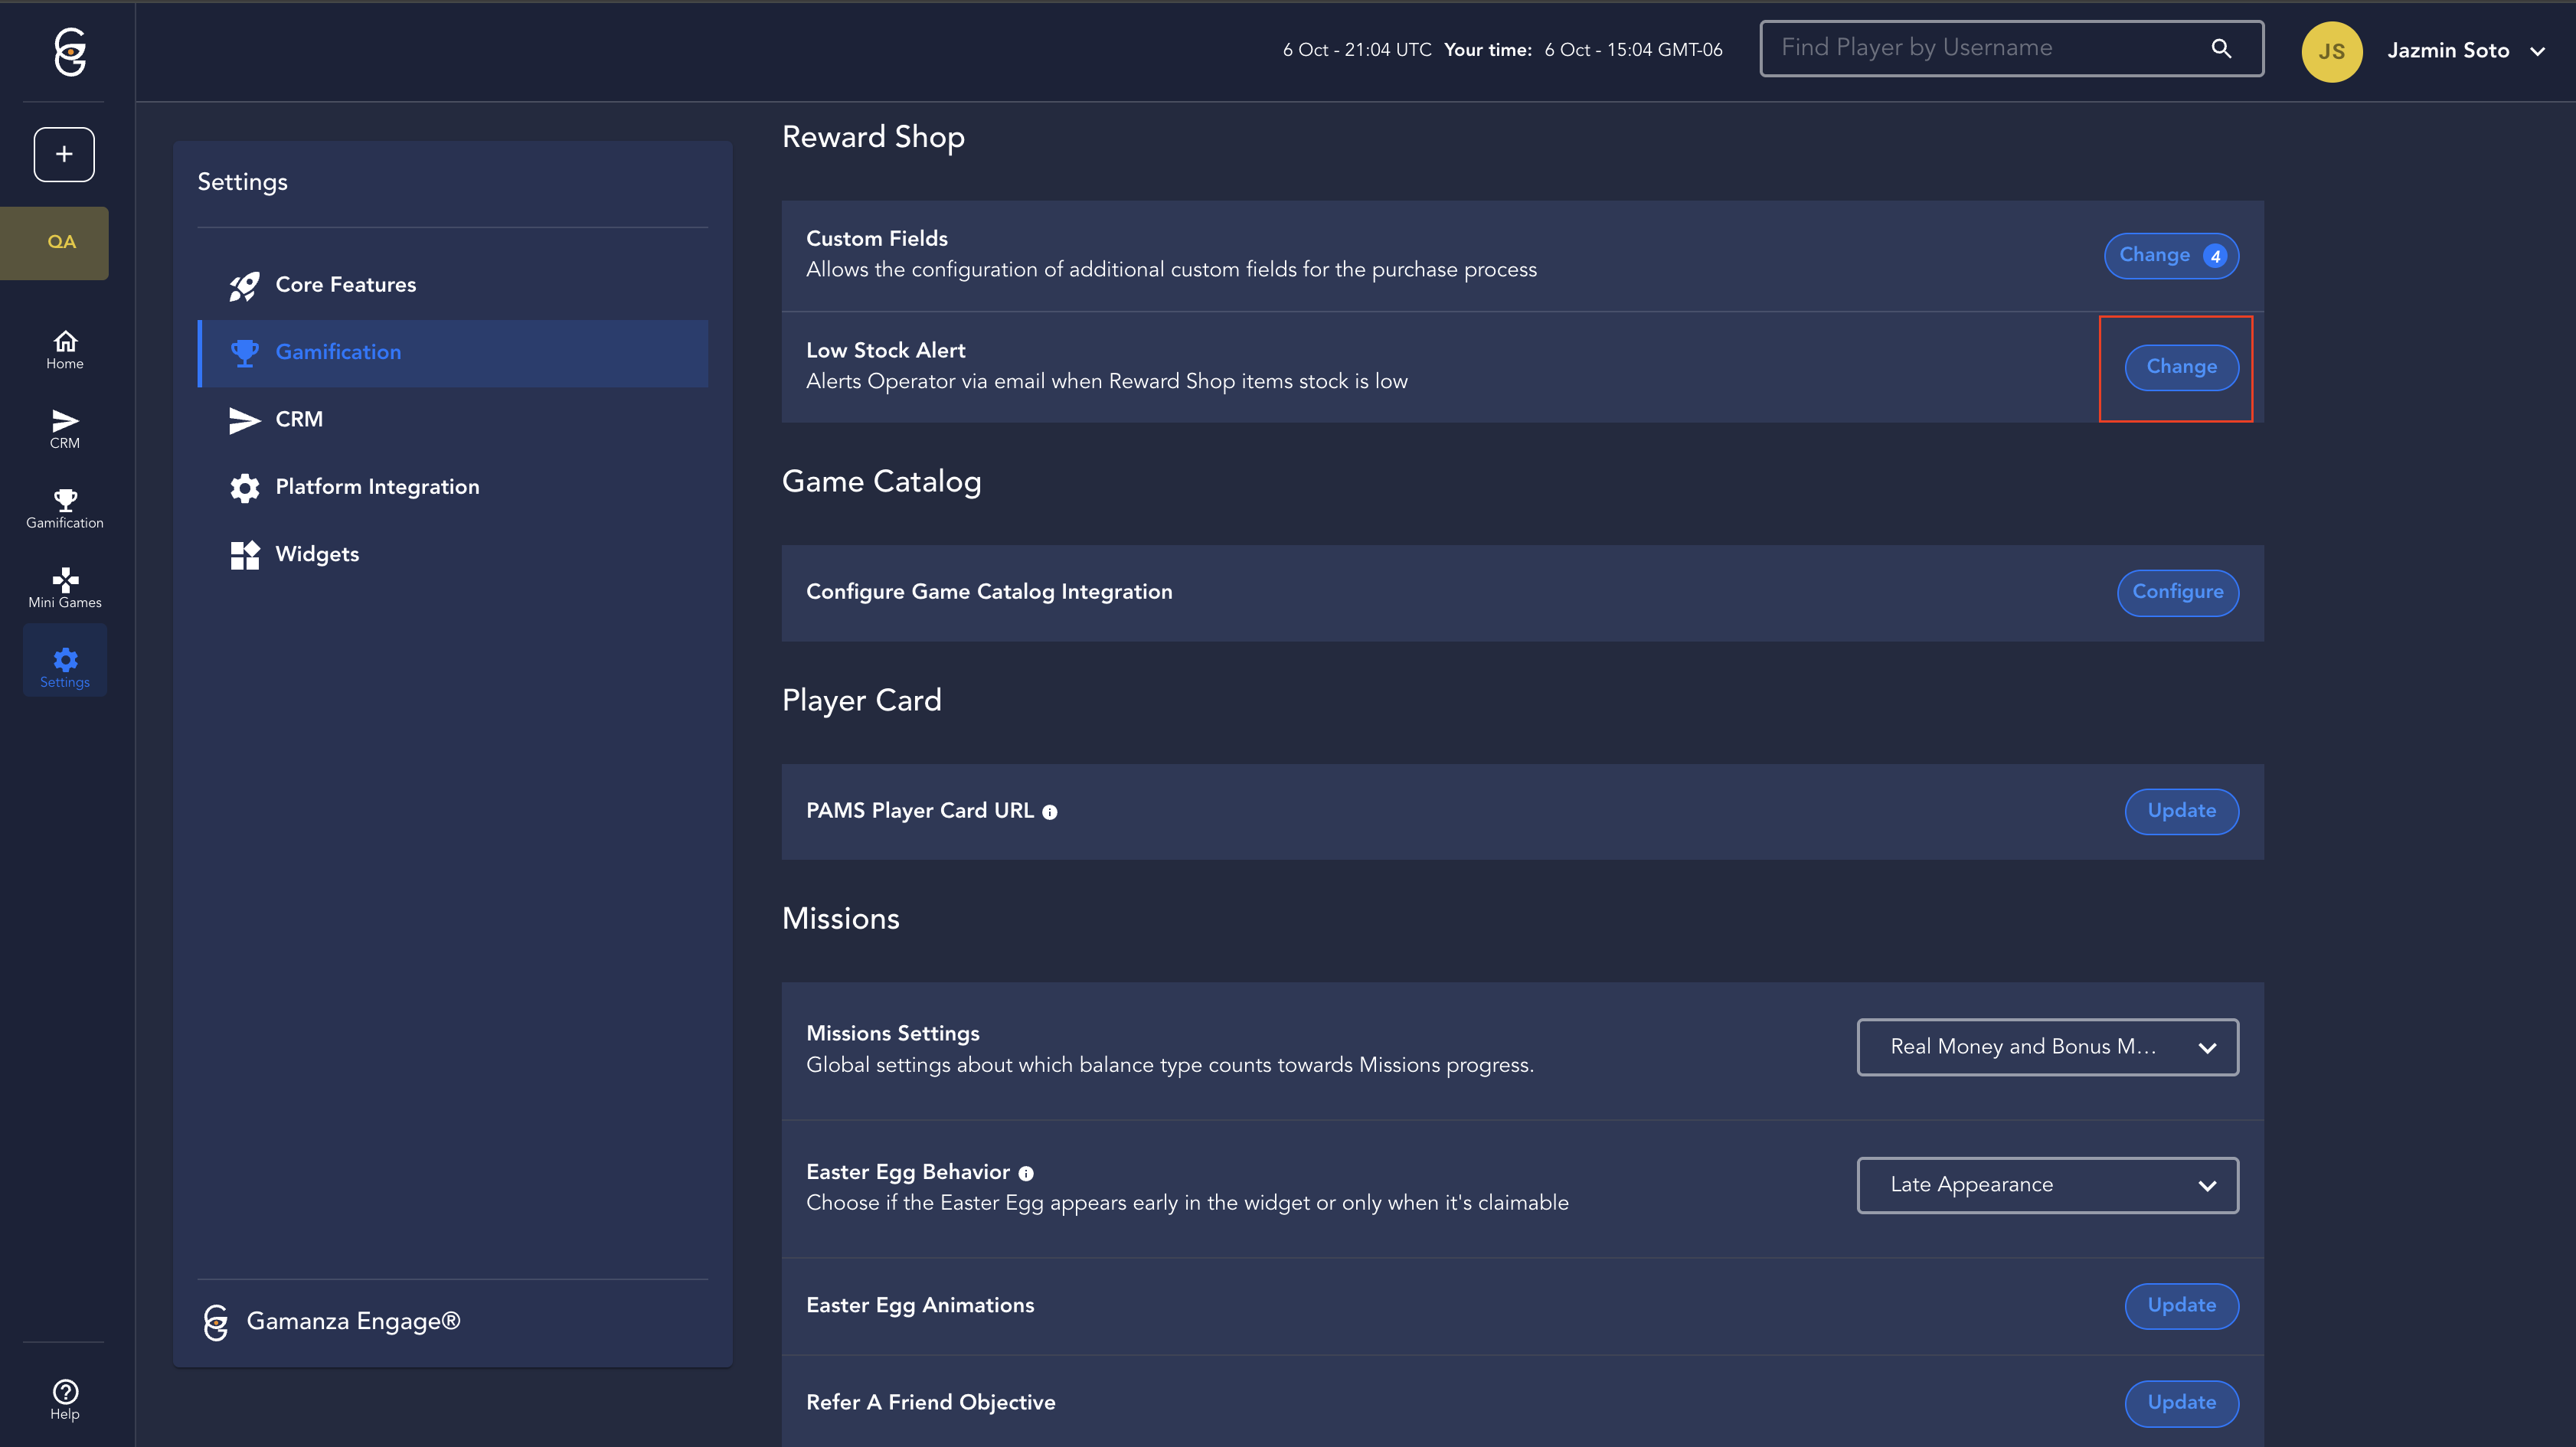The height and width of the screenshot is (1447, 2576).
Task: Click the plus add button in sidebar
Action: (64, 154)
